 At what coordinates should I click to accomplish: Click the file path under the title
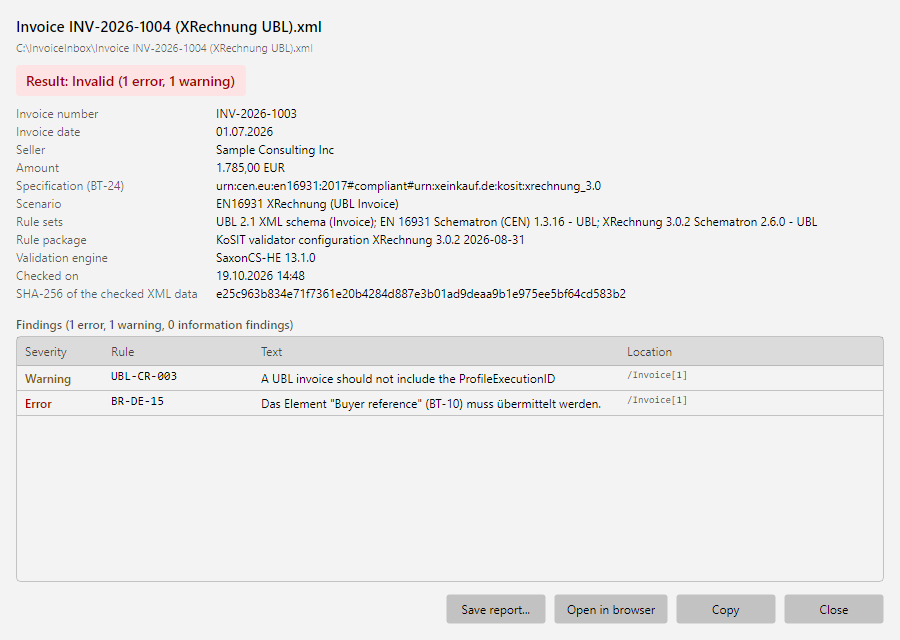point(164,48)
